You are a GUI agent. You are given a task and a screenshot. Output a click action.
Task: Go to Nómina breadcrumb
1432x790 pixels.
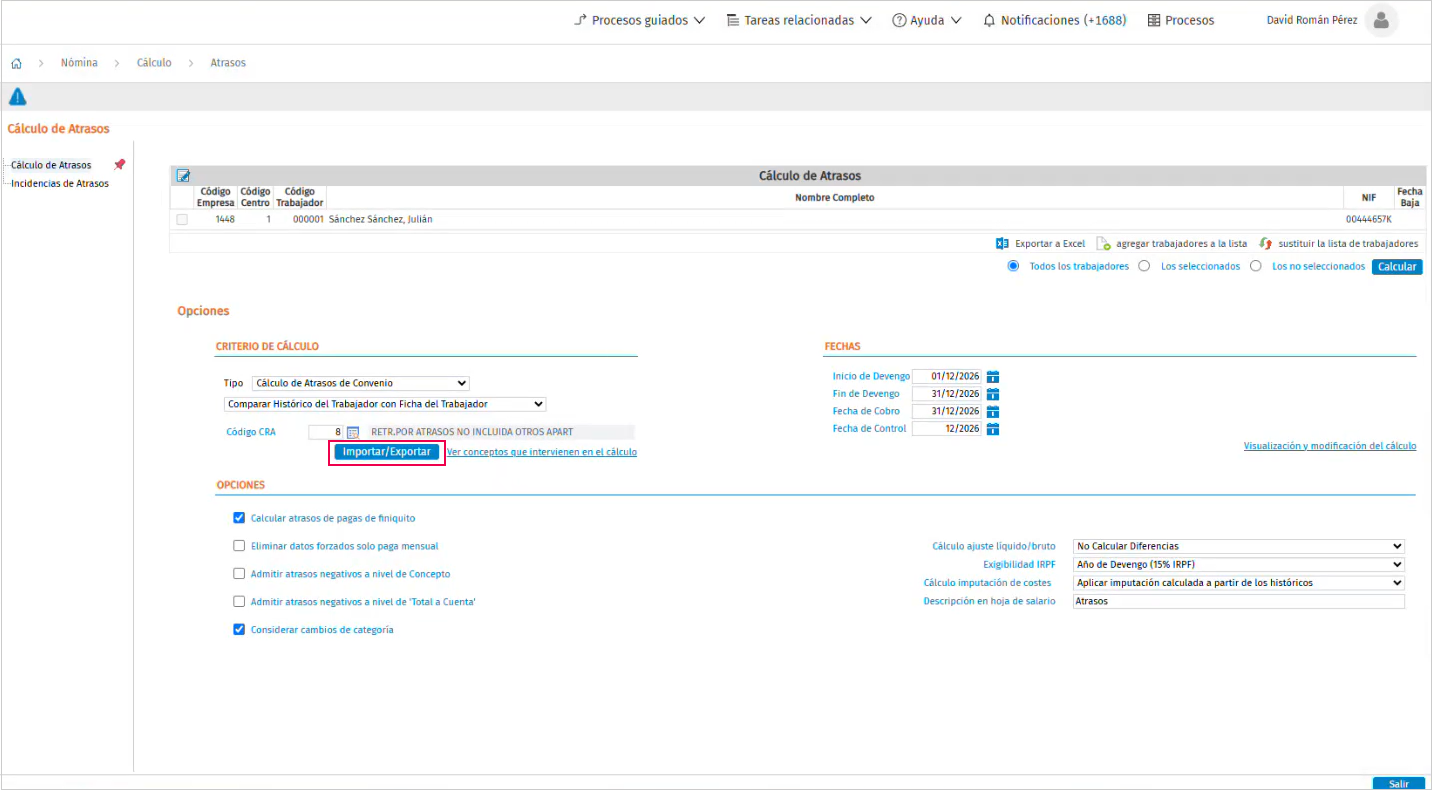(x=79, y=63)
